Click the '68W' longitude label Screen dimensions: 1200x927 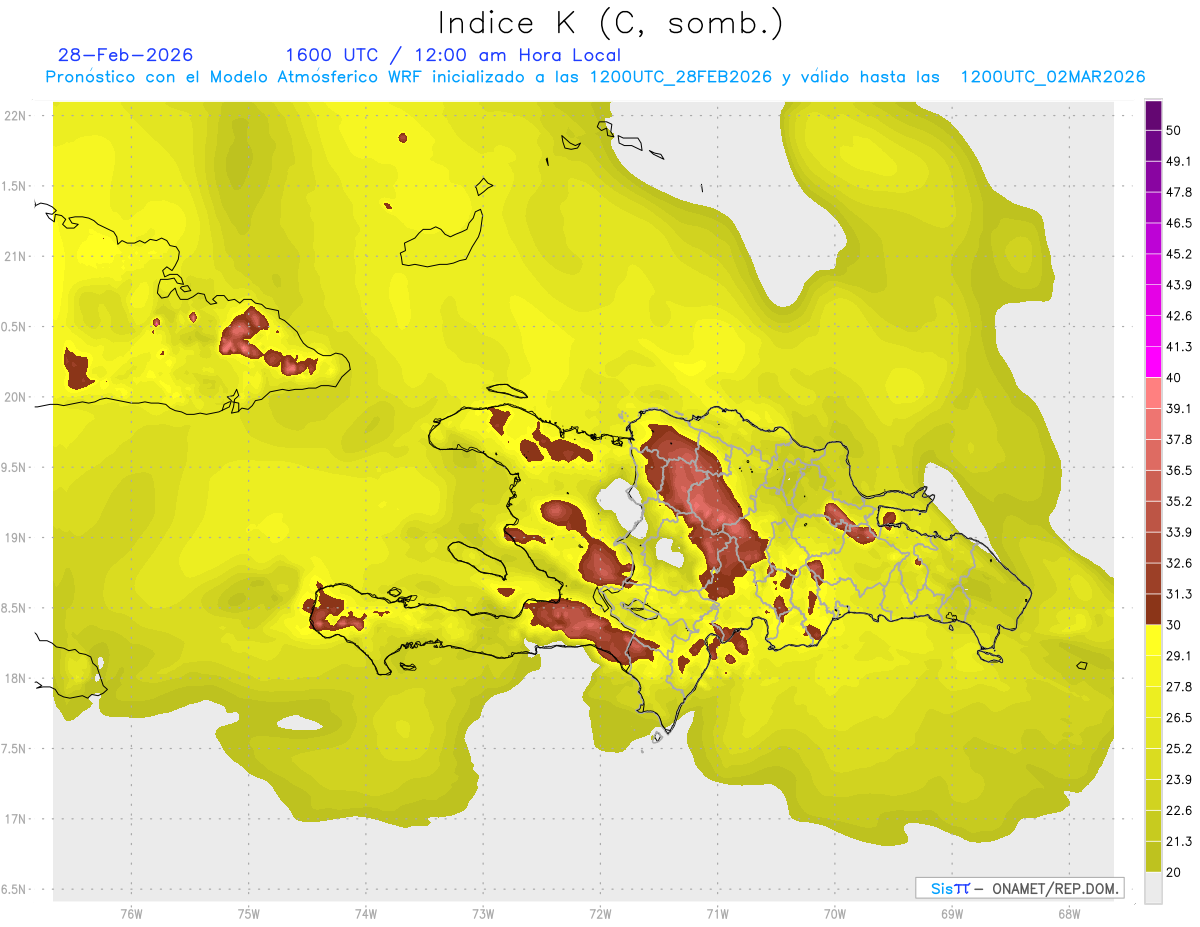[1068, 912]
